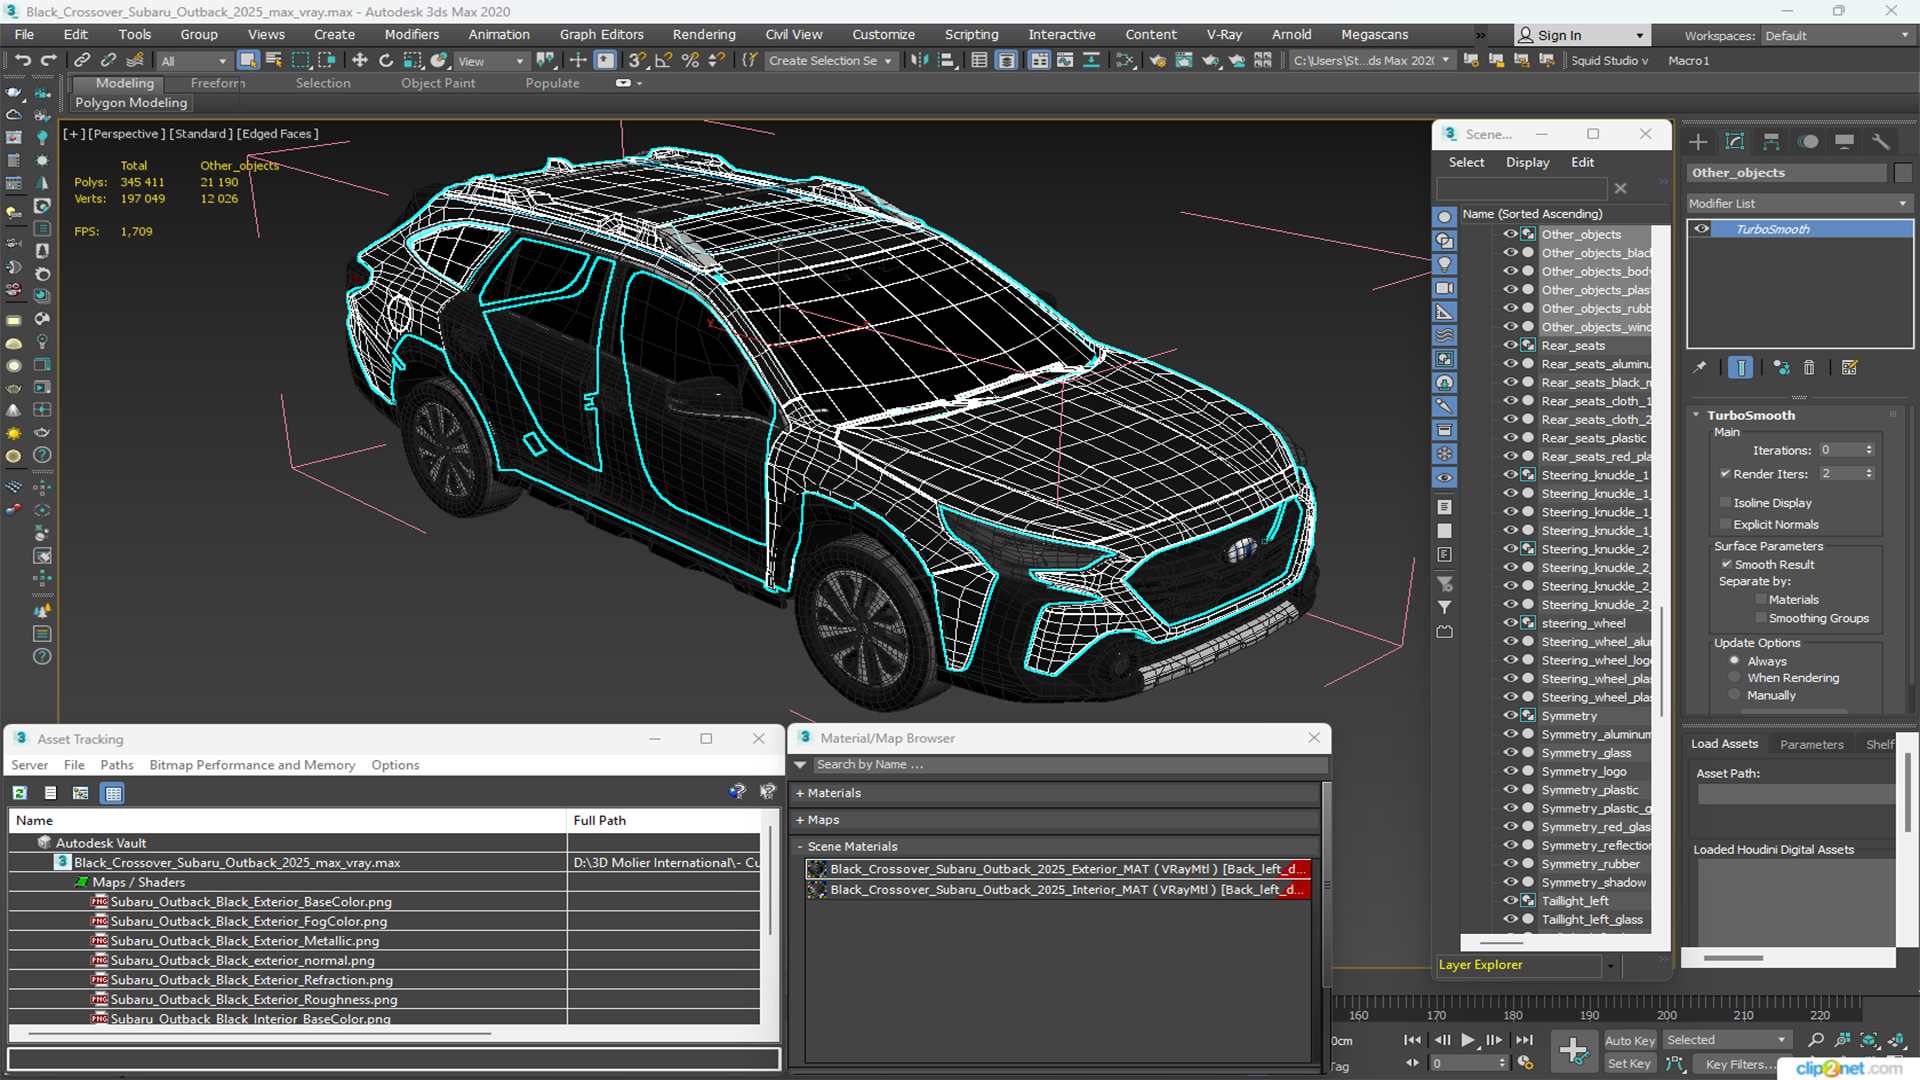Expand Maps group in Material Browser
The height and width of the screenshot is (1080, 1920).
point(800,820)
